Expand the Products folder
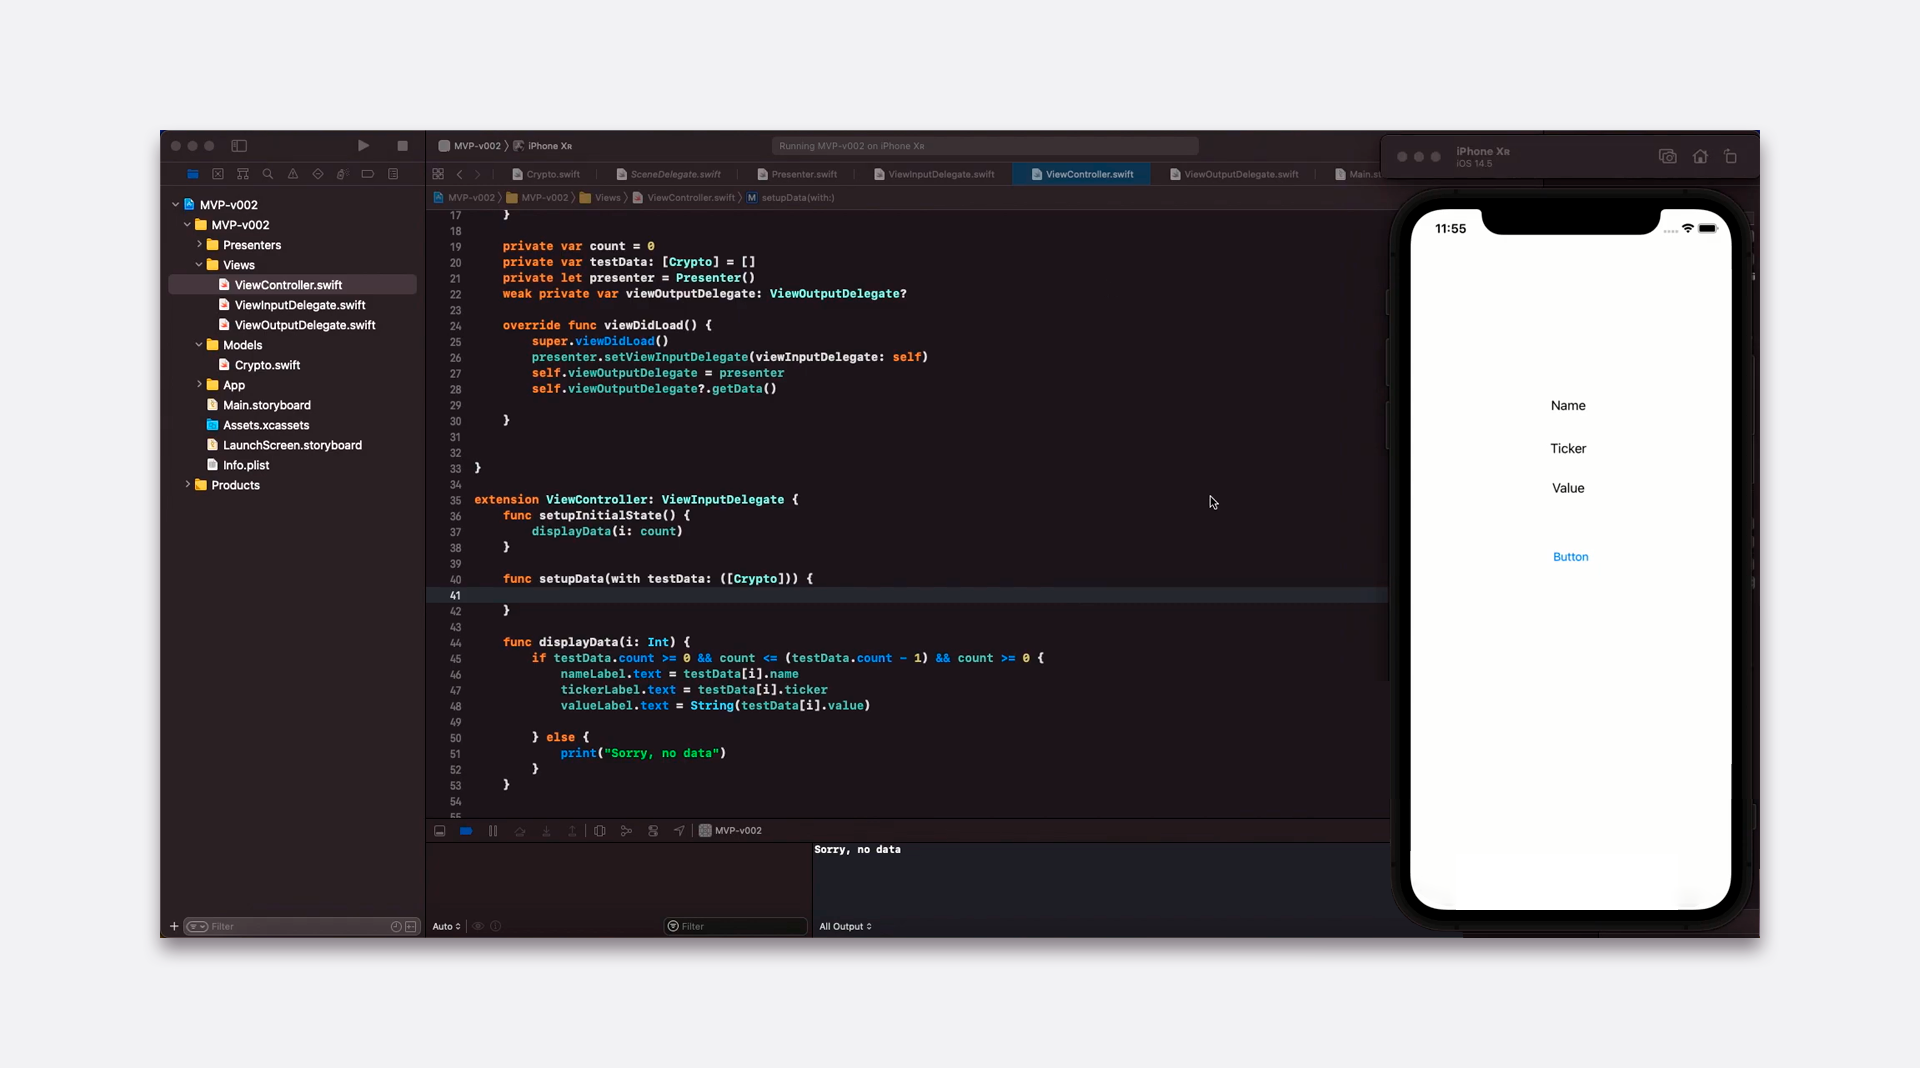 tap(187, 485)
